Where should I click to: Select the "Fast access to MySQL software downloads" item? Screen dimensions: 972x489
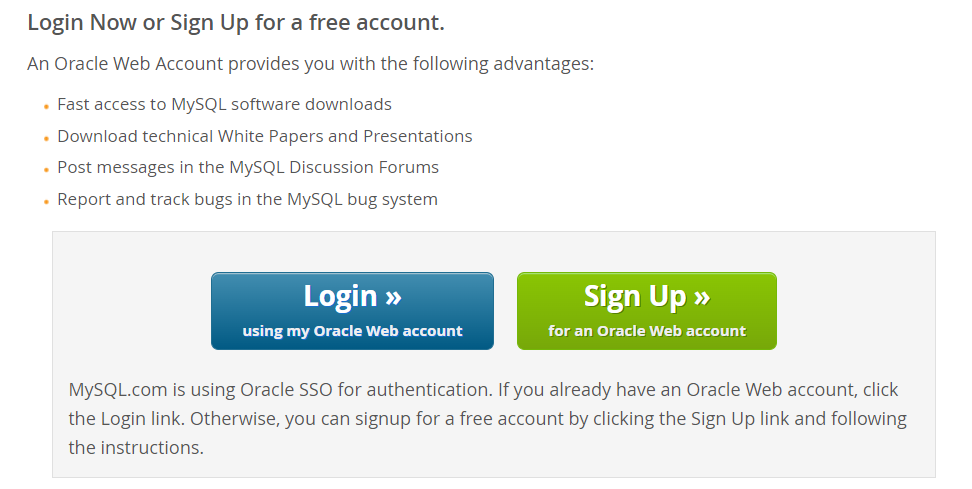click(x=224, y=104)
